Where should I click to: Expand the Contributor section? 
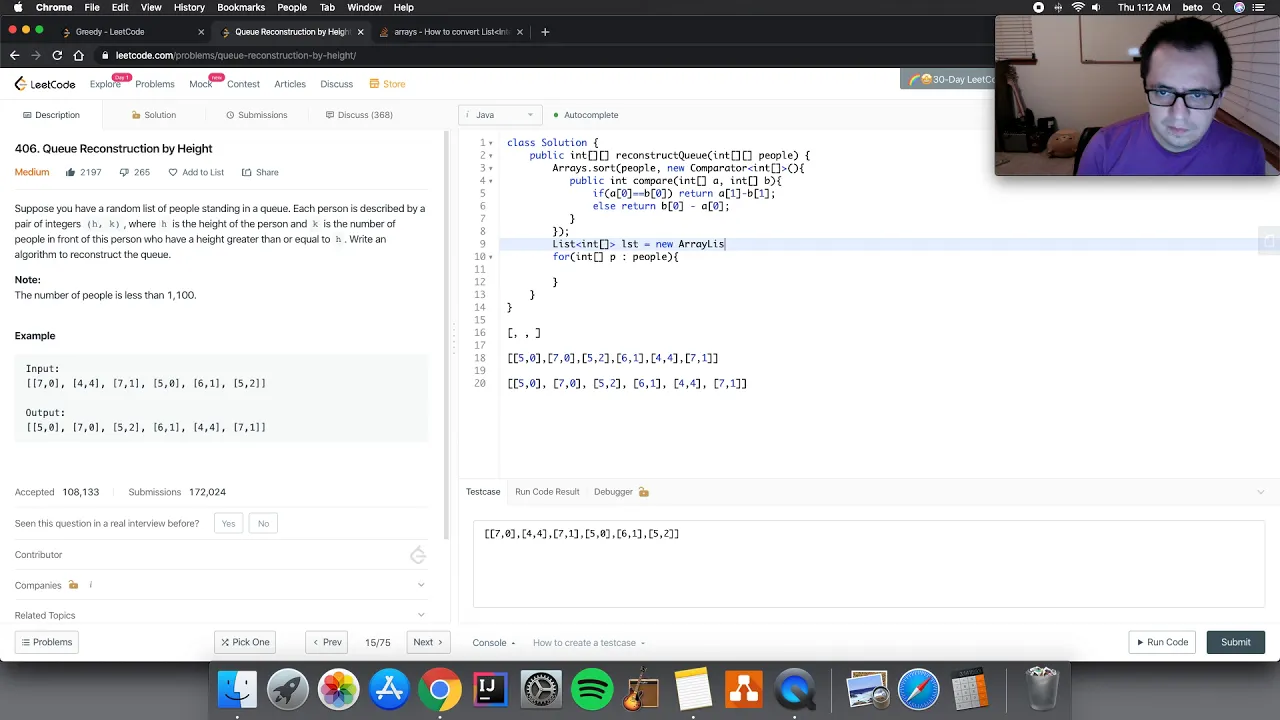[x=220, y=555]
